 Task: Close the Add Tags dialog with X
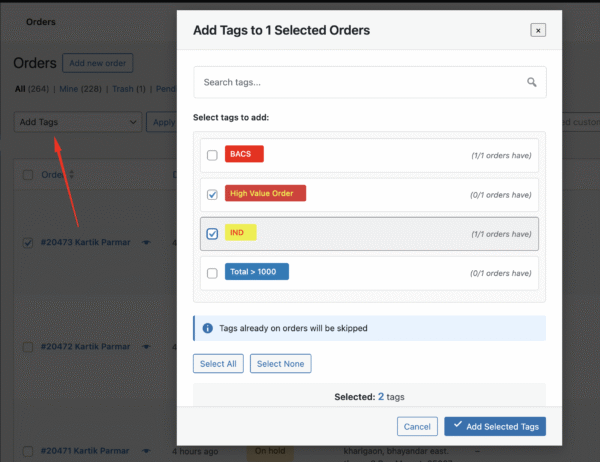tap(538, 31)
